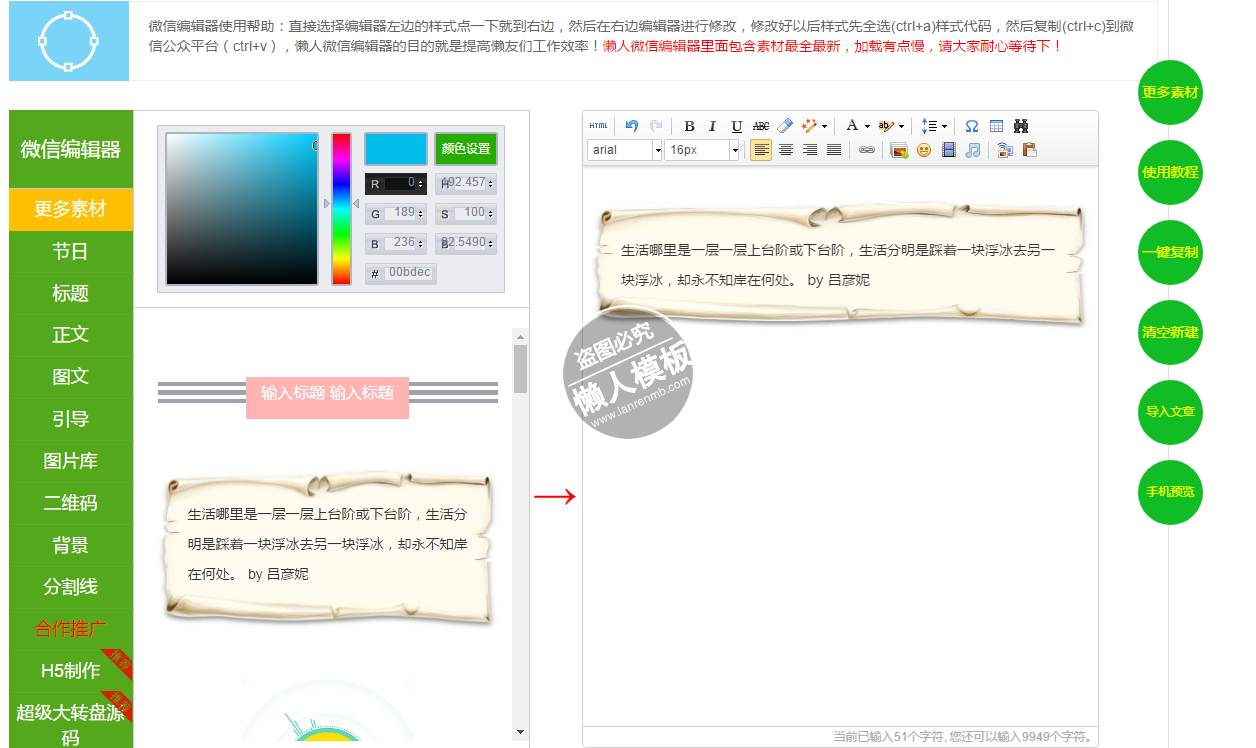Set right text alignment

coord(810,150)
